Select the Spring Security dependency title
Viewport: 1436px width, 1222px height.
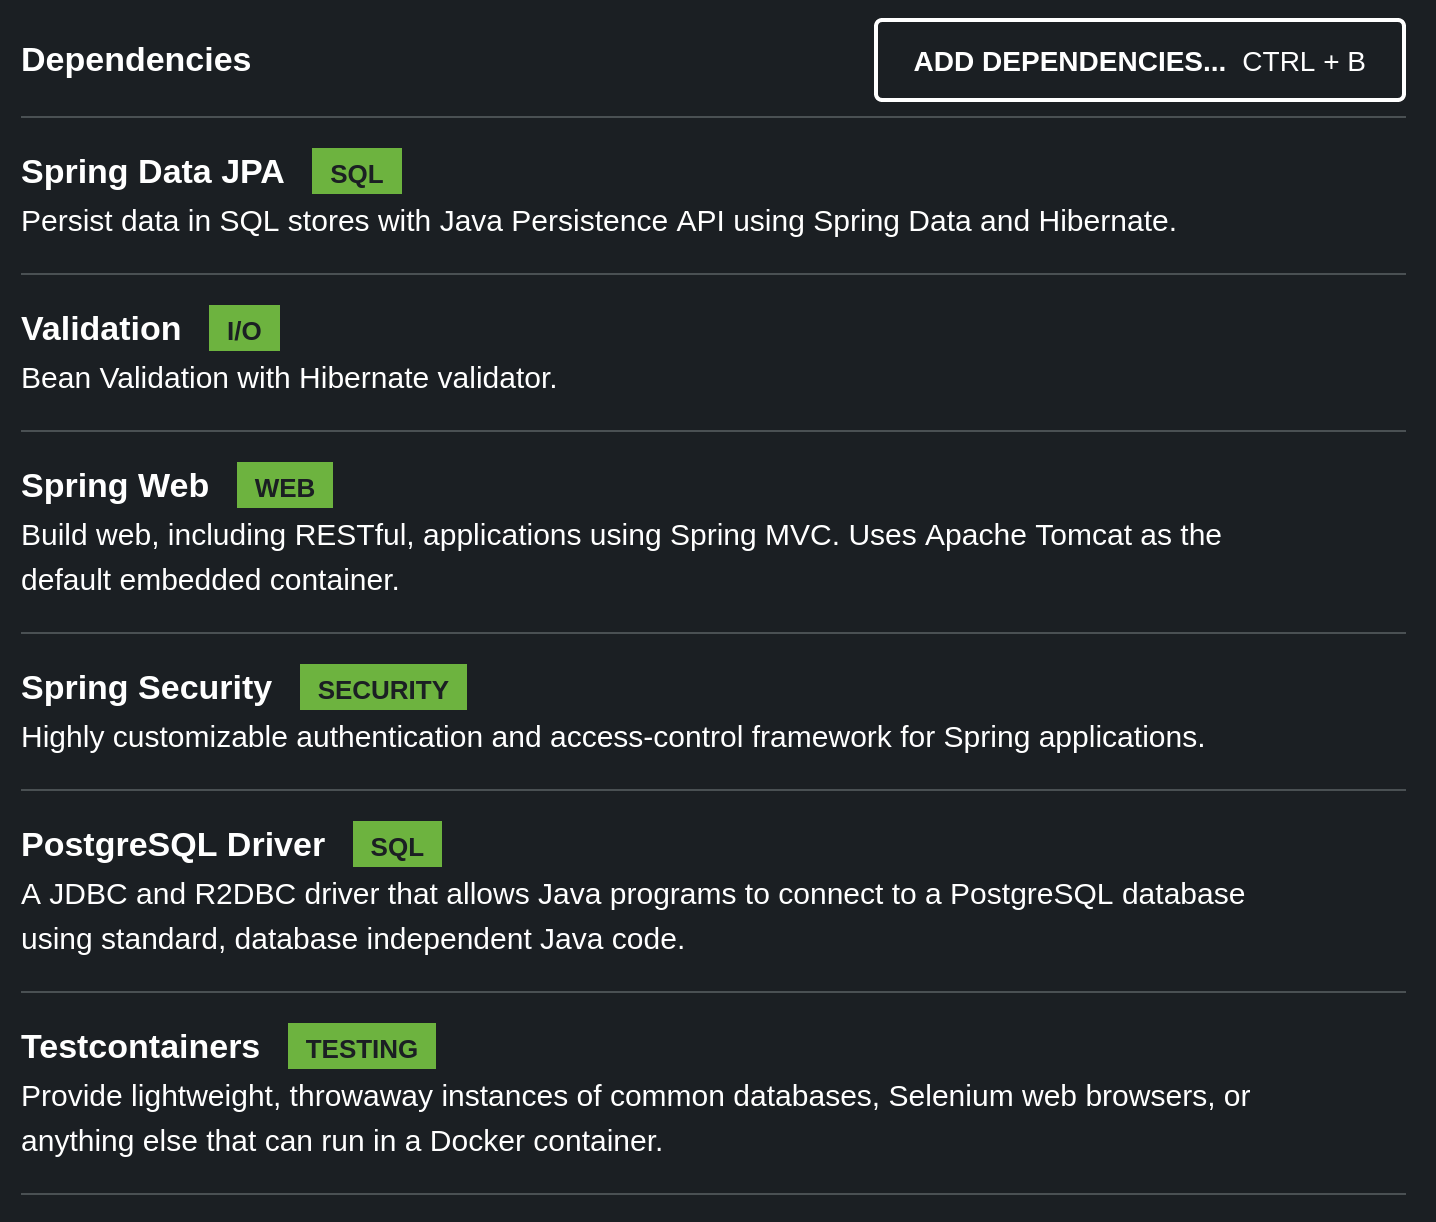(x=146, y=688)
